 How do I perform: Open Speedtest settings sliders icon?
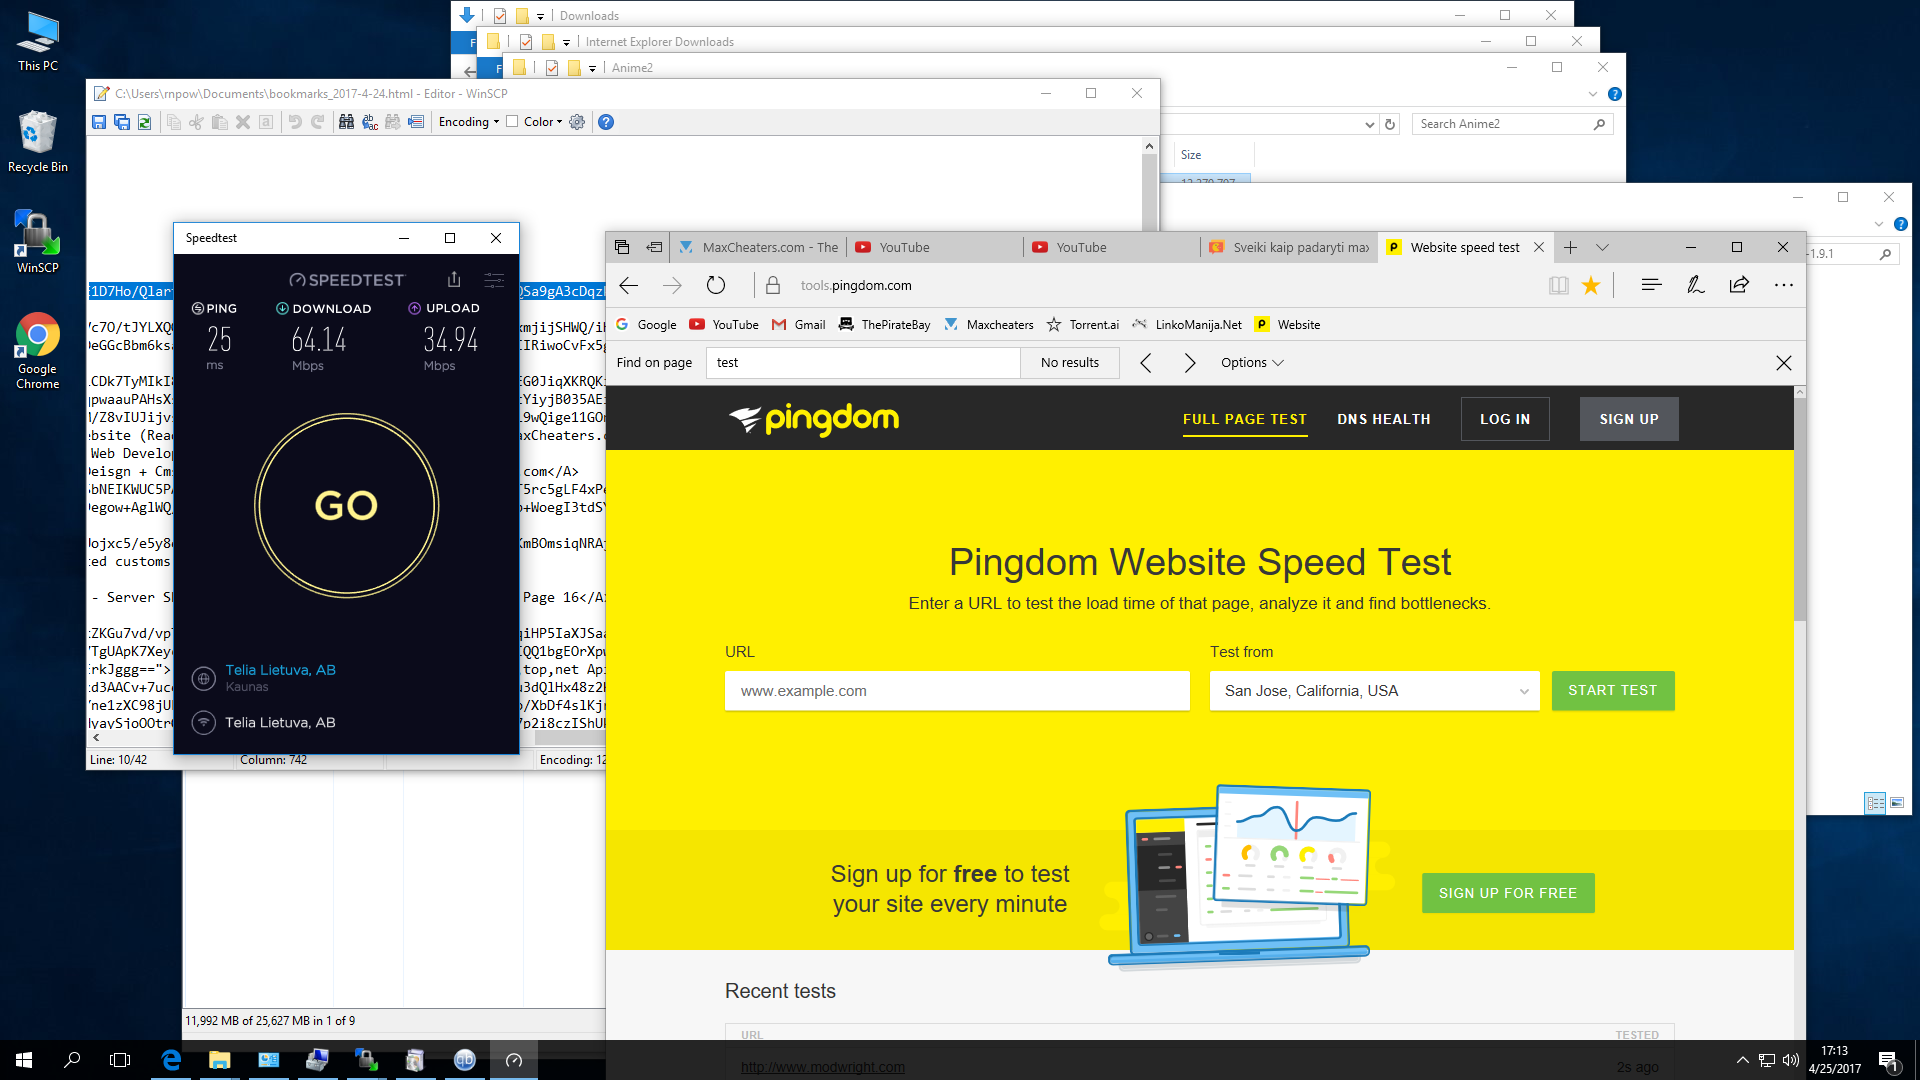(x=494, y=280)
